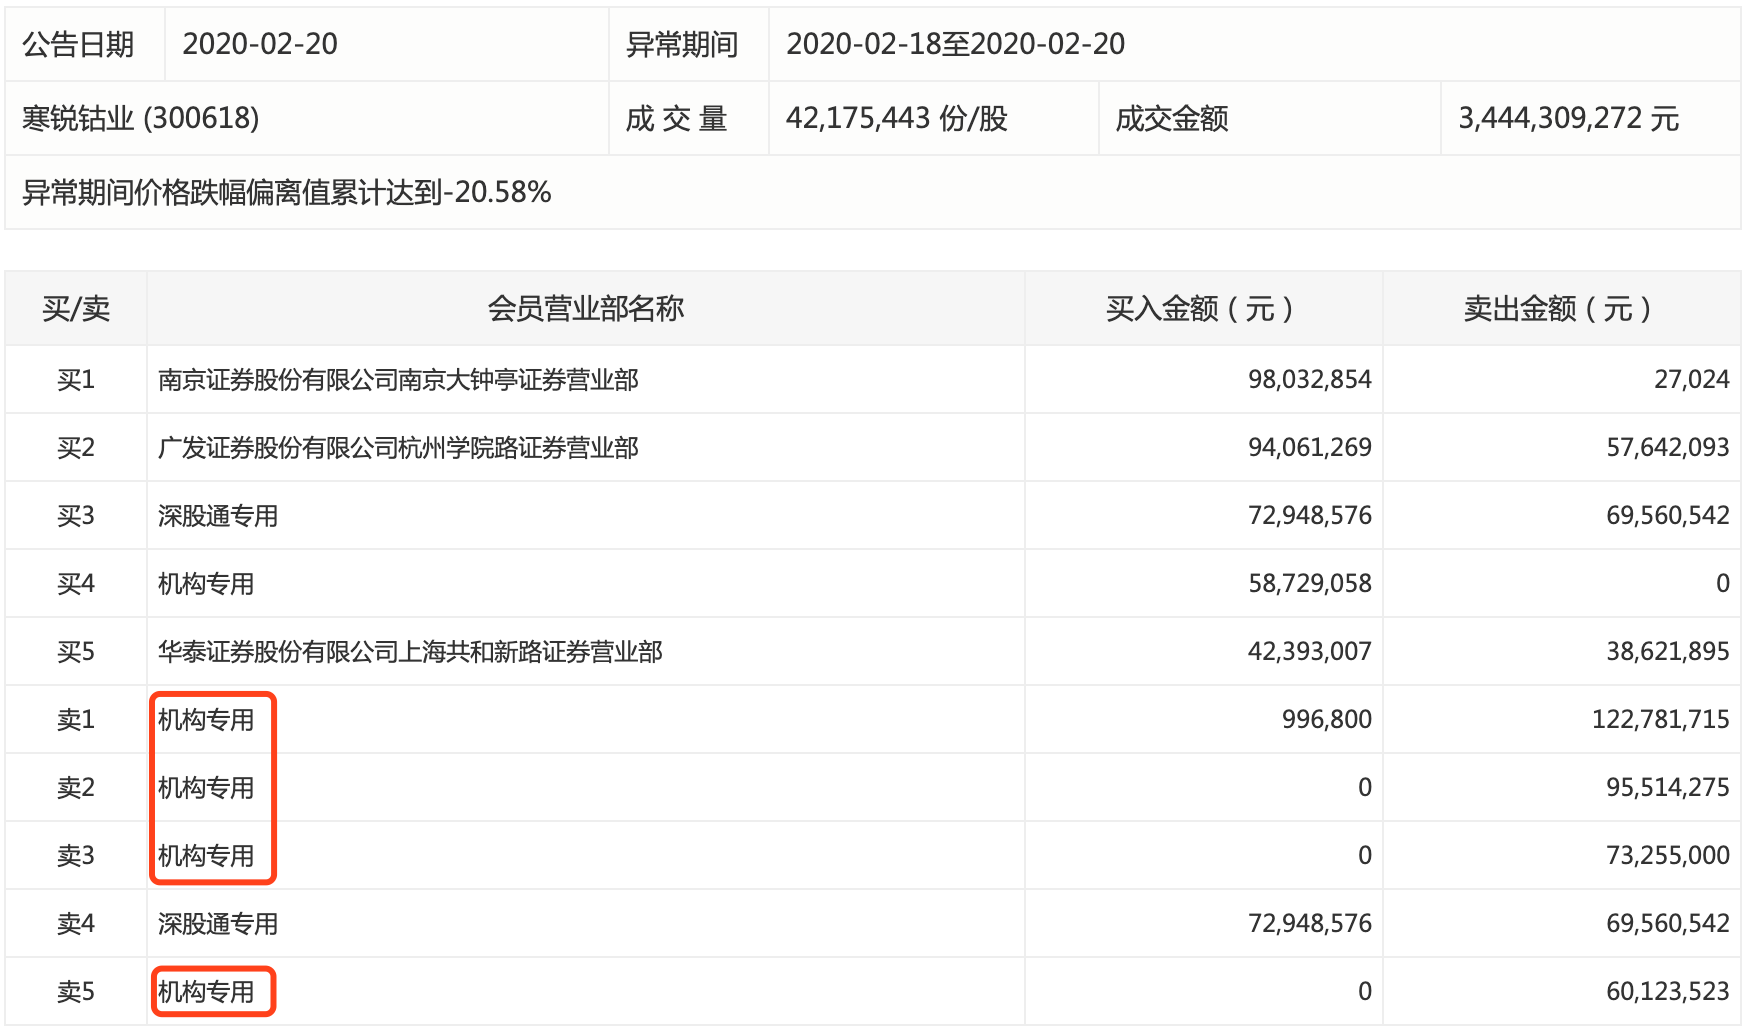Select sell amount 38,621,895
The image size is (1752, 1034).
tap(1668, 651)
